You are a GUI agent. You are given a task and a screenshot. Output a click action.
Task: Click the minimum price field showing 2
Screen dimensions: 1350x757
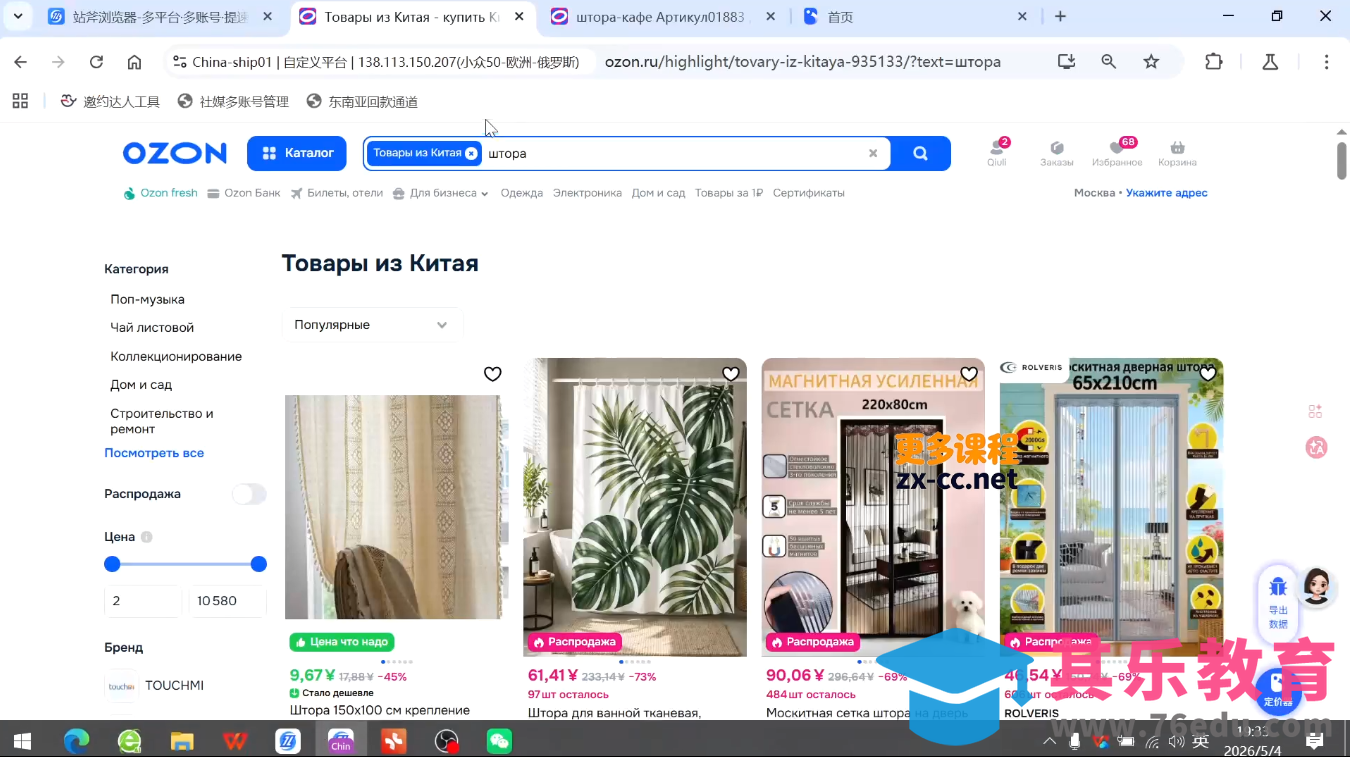pyautogui.click(x=143, y=601)
